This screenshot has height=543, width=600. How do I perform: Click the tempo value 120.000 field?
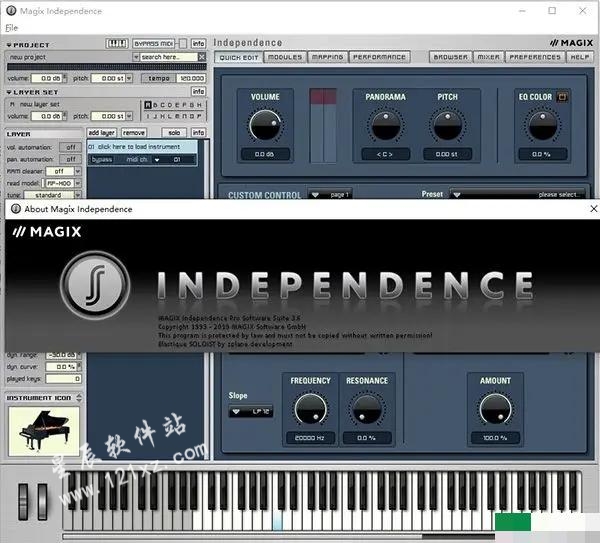tap(191, 78)
